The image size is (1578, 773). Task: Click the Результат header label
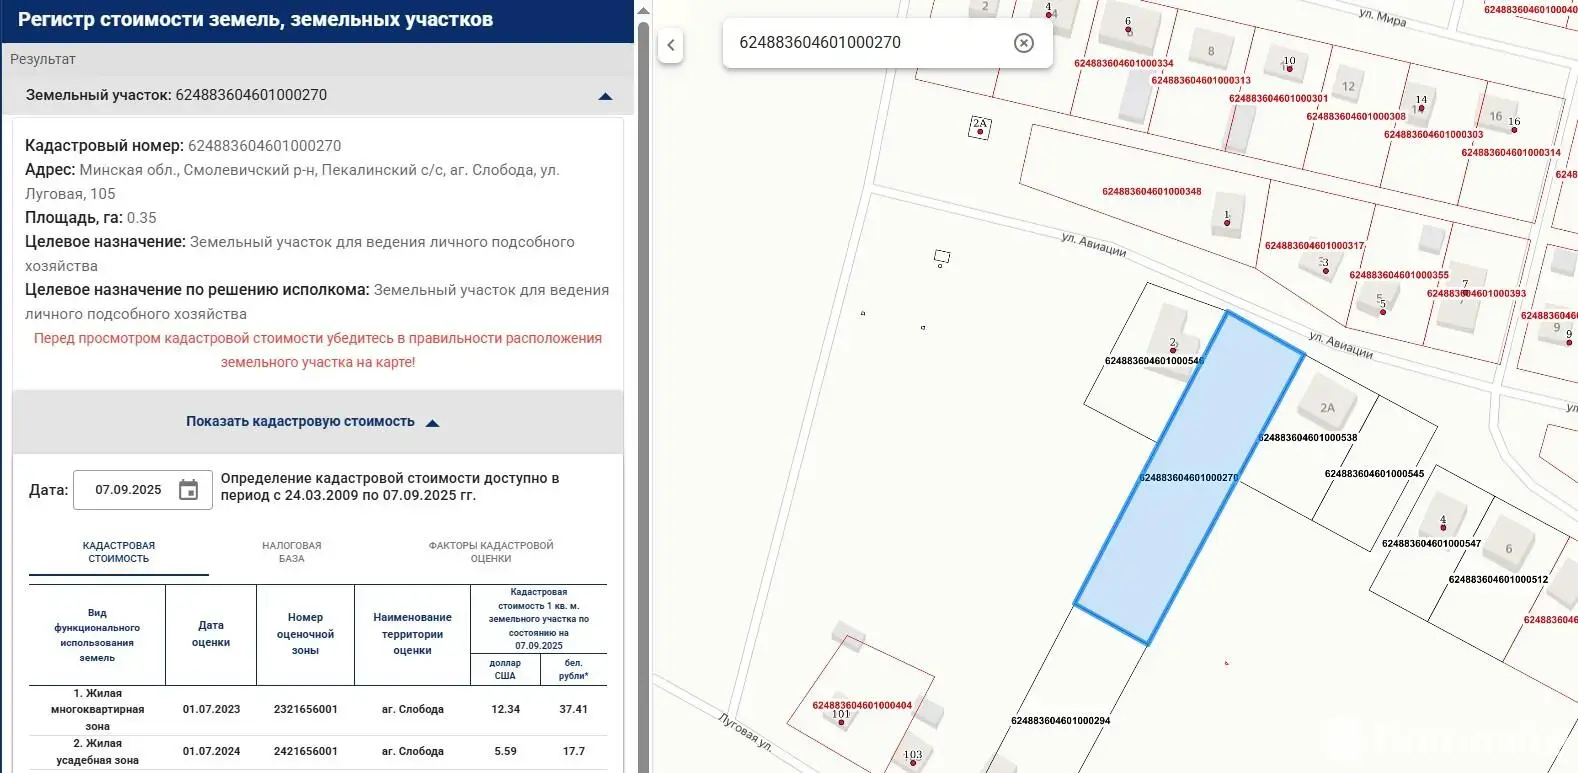43,59
